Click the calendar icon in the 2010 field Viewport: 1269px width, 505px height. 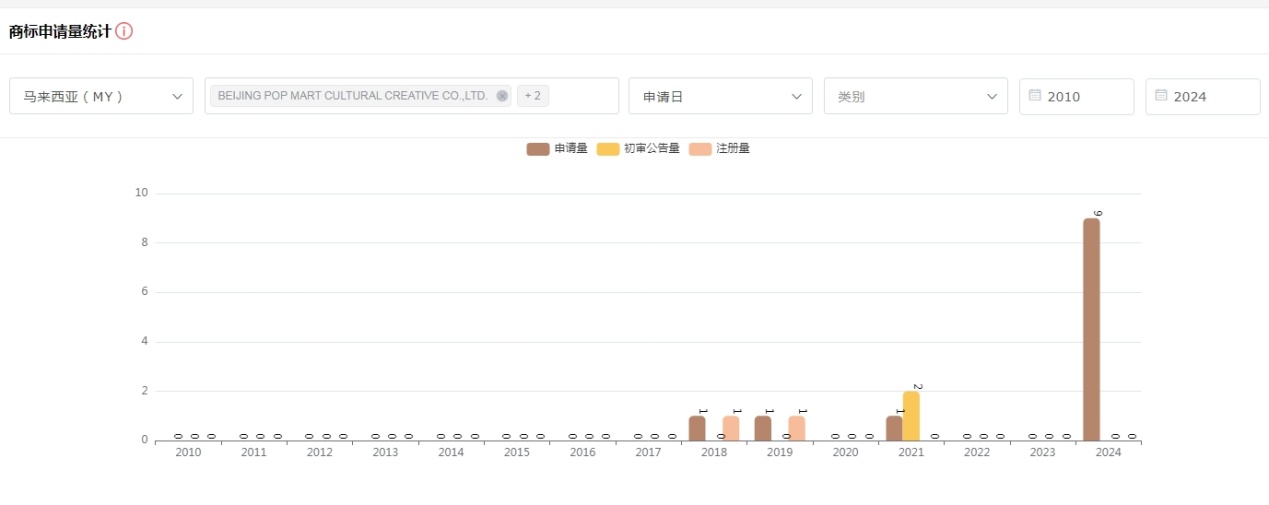[x=1034, y=96]
